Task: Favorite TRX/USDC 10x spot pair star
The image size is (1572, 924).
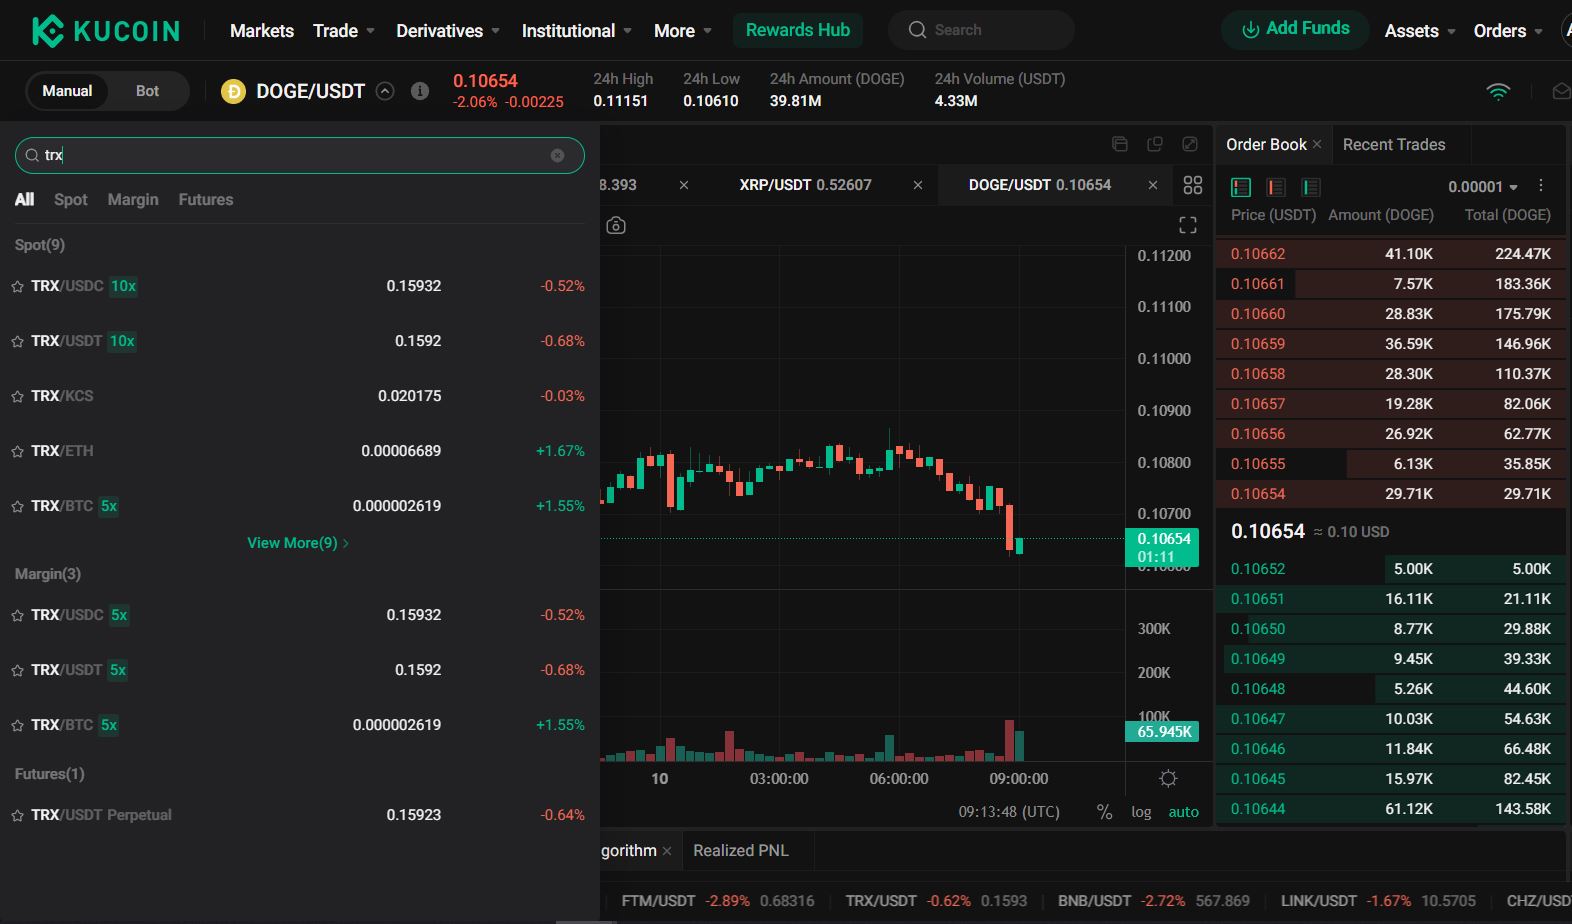Action: (x=17, y=286)
